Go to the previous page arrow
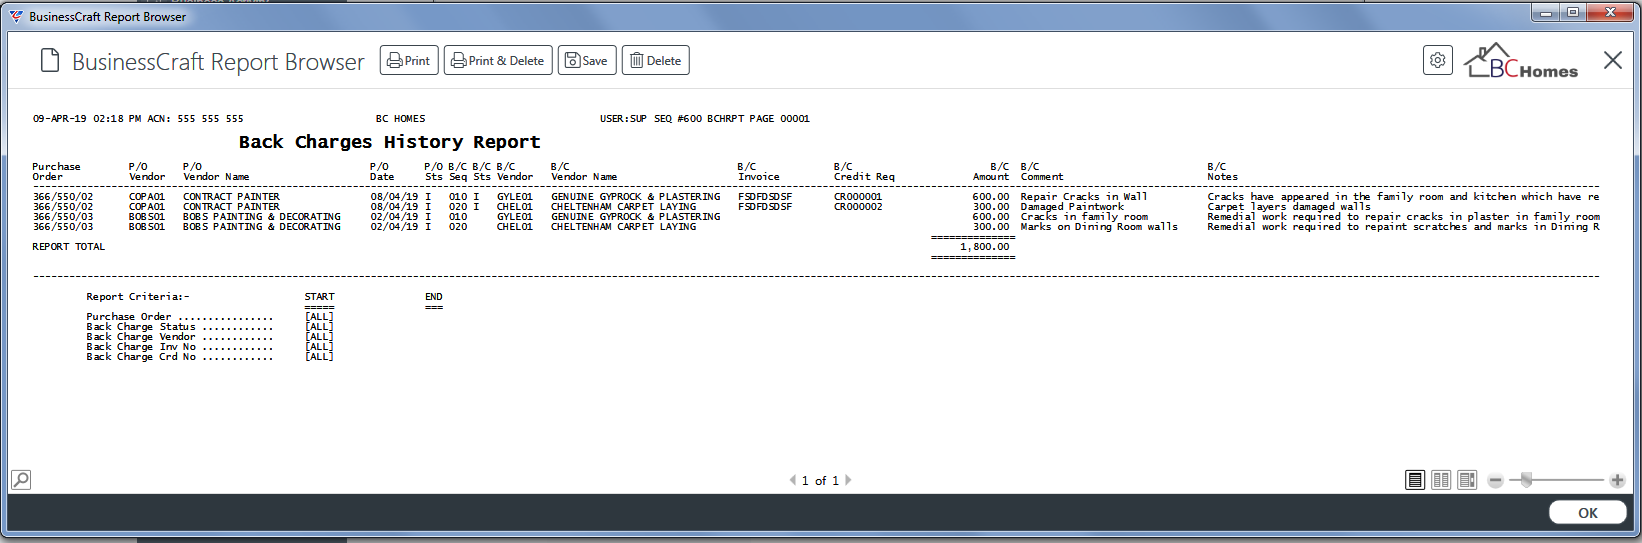The height and width of the screenshot is (543, 1642). point(793,480)
